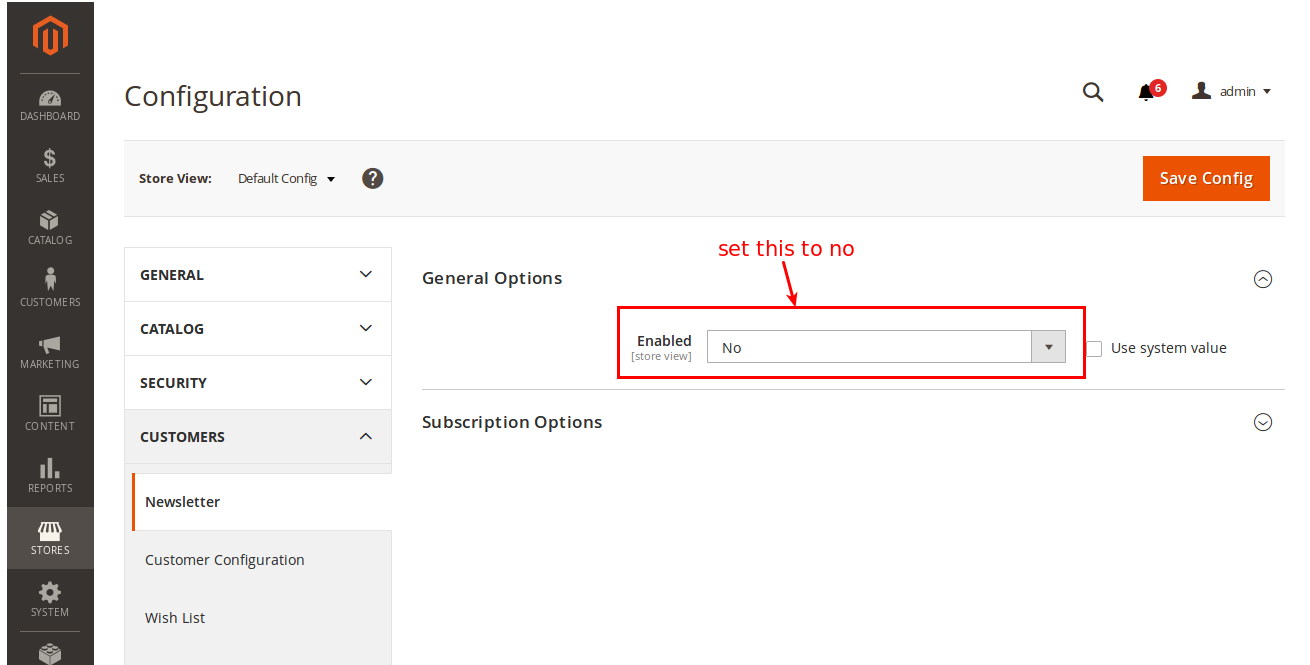Expand the Subscription Options section

click(x=1263, y=422)
